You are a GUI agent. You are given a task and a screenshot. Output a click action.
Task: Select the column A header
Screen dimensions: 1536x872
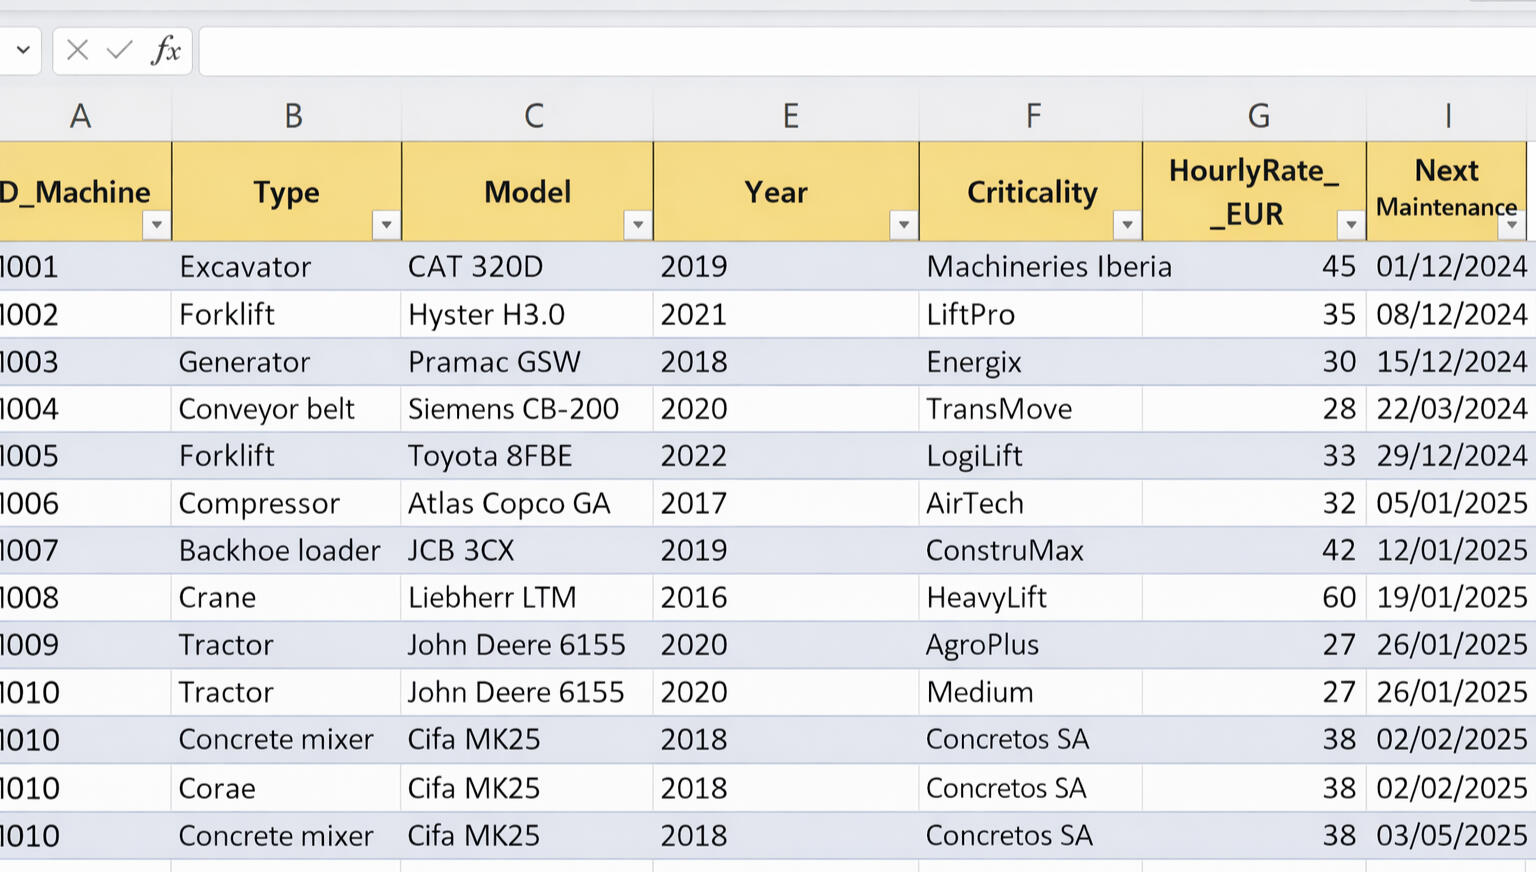[80, 115]
